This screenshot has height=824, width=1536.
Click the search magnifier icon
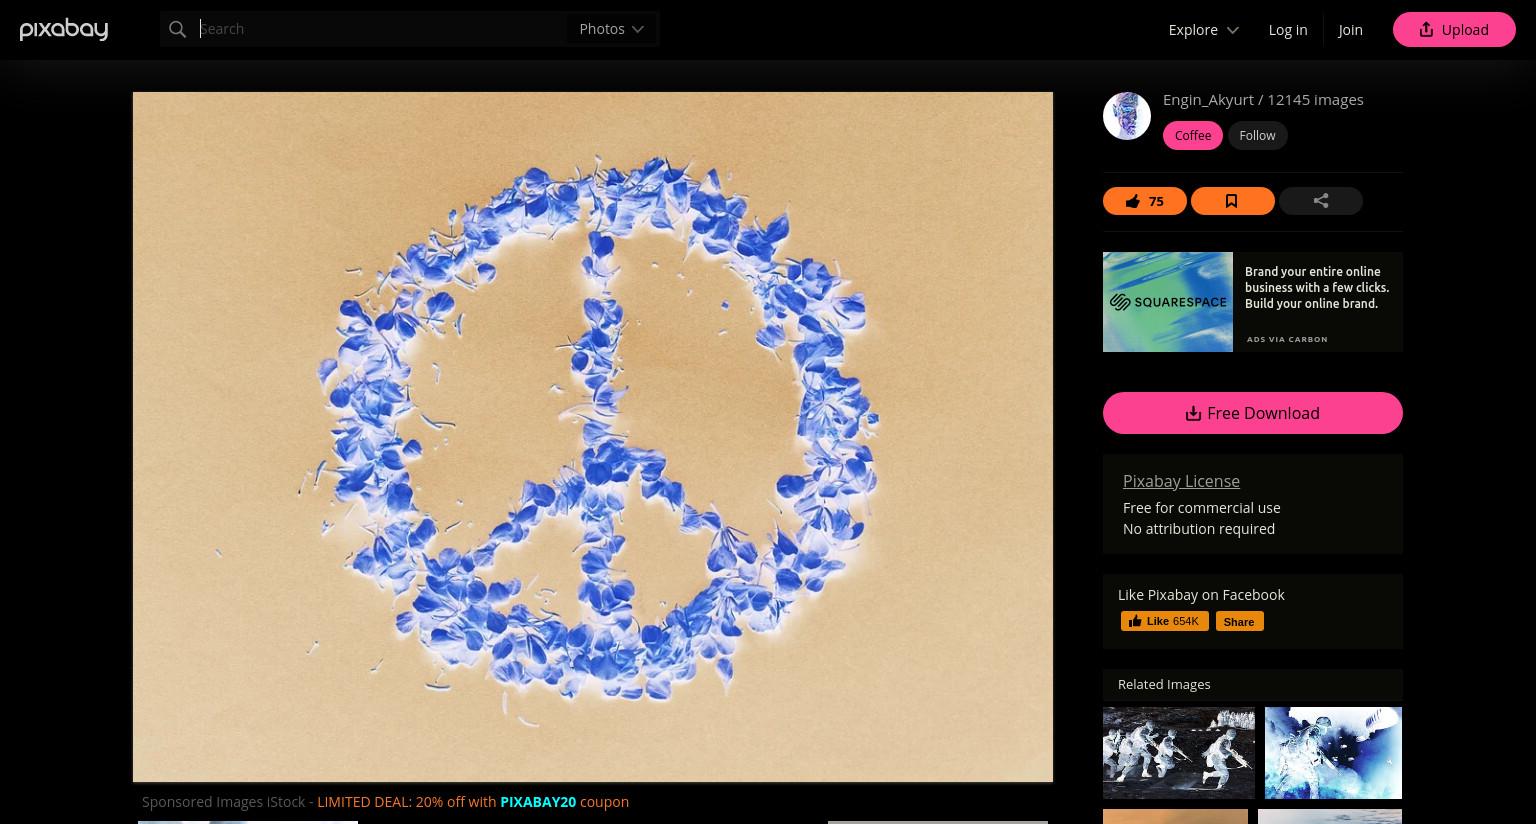tap(178, 29)
